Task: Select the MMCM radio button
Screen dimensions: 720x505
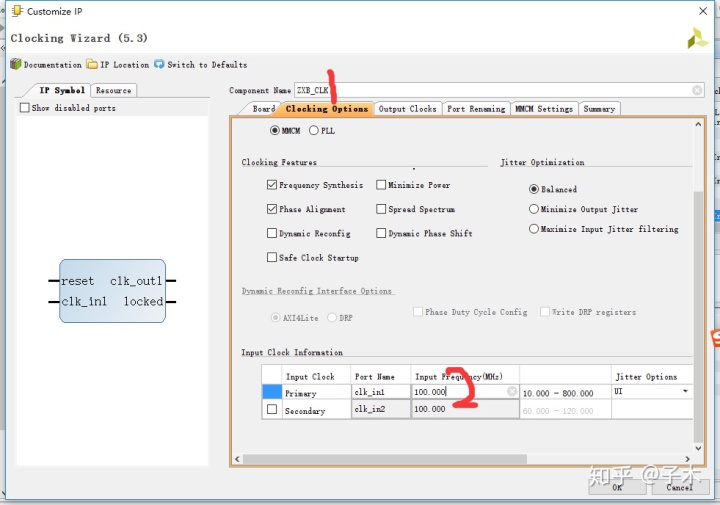Action: [275, 130]
